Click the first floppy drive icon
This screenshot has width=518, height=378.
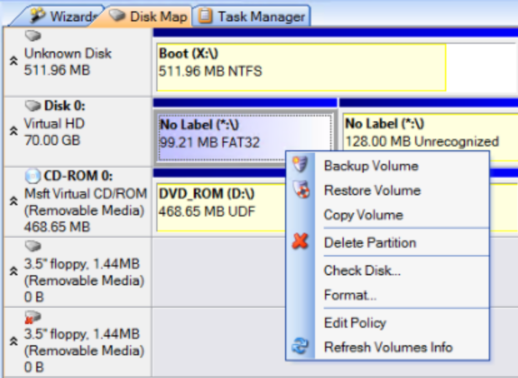pos(33,246)
